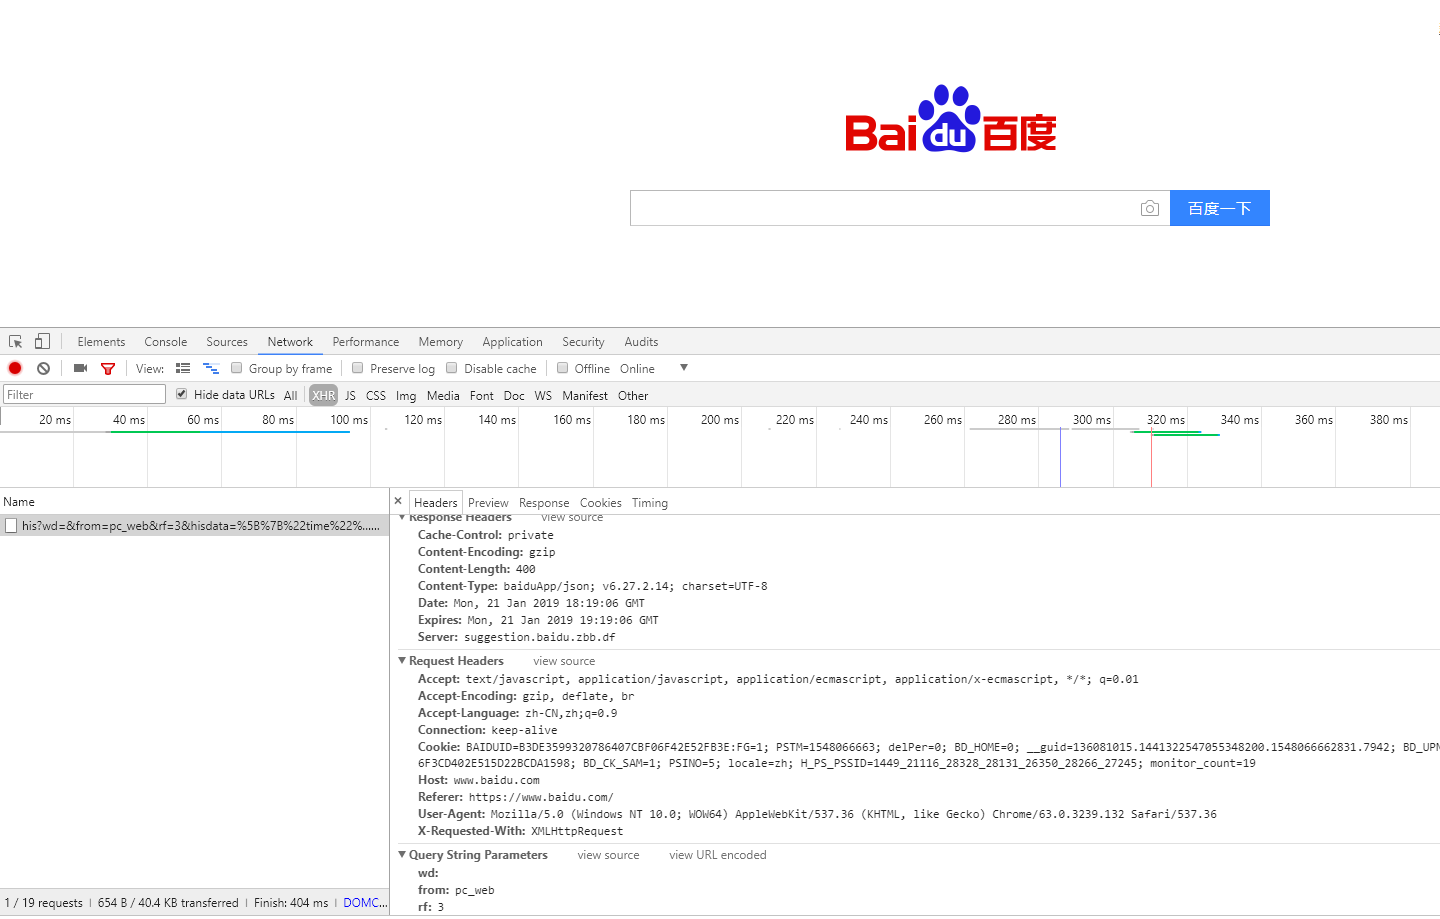Screen dimensions: 1440x919
Task: Click inside the network Filter input field
Action: click(x=84, y=393)
